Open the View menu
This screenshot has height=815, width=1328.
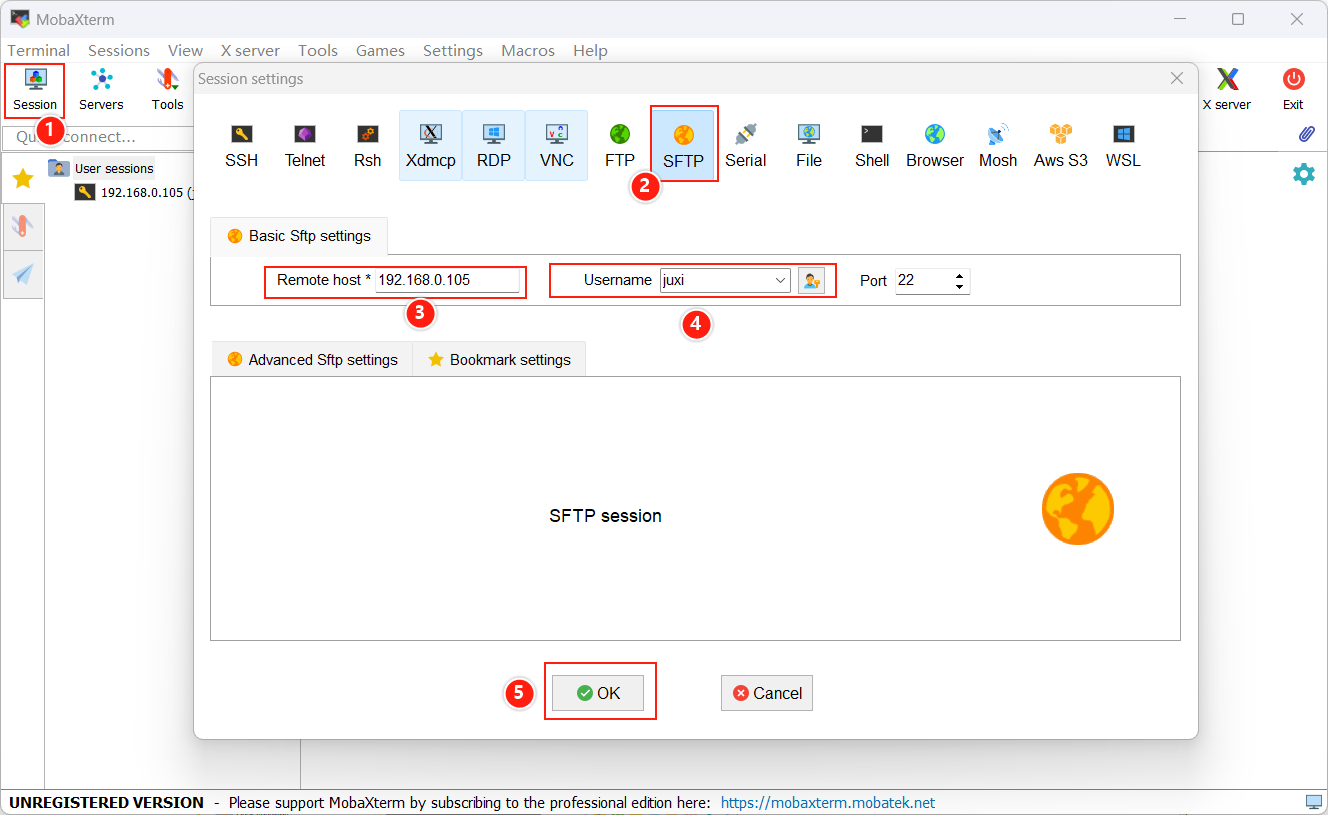coord(185,50)
